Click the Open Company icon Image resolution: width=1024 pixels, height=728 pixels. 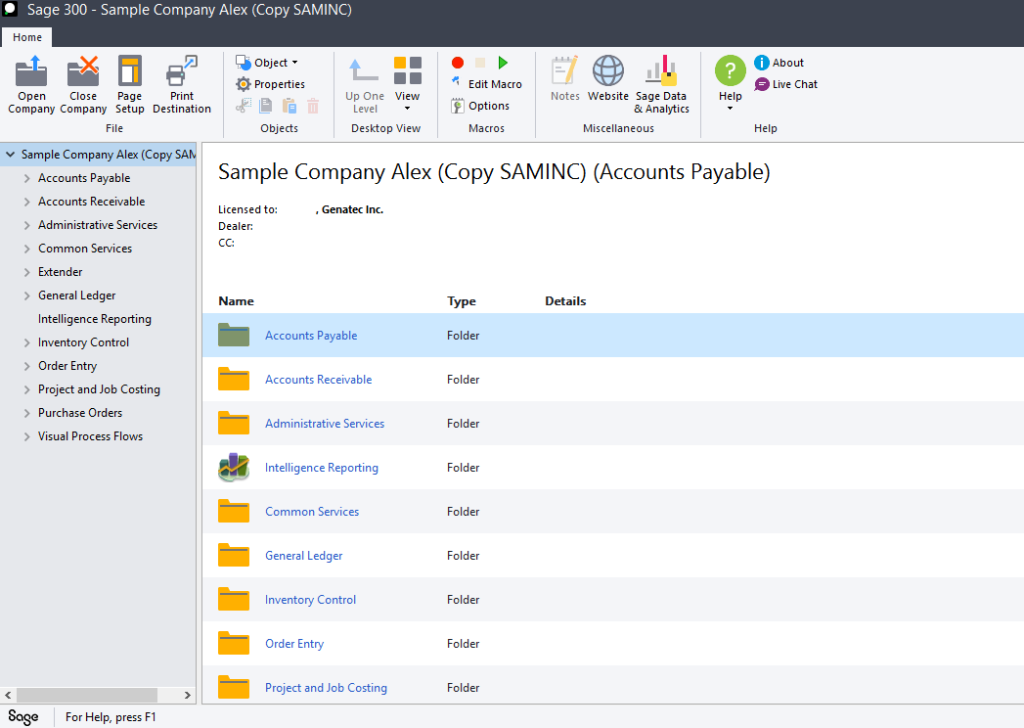(31, 71)
